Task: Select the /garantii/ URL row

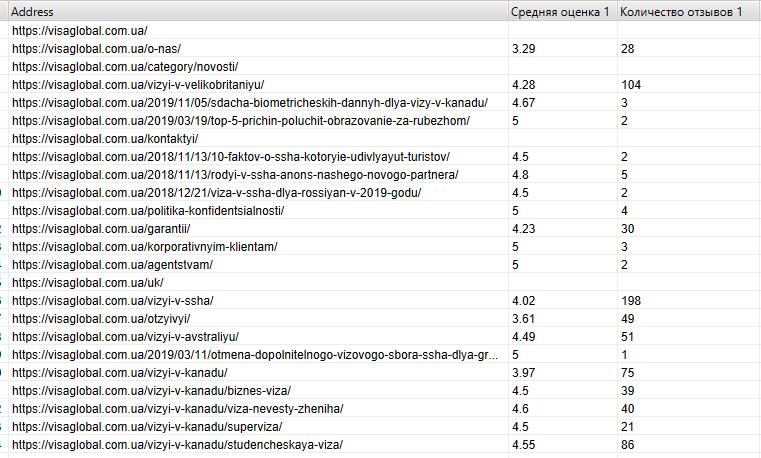Action: [x=101, y=229]
